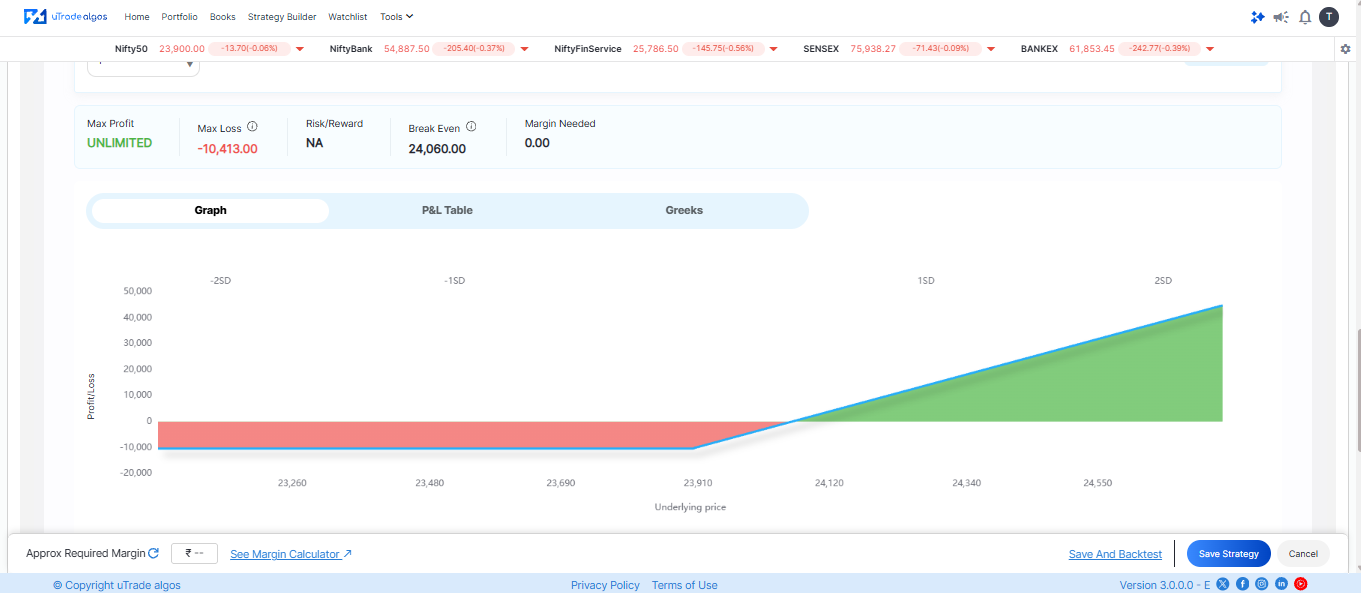The height and width of the screenshot is (593, 1361).
Task: Open the Books page
Action: click(x=223, y=17)
